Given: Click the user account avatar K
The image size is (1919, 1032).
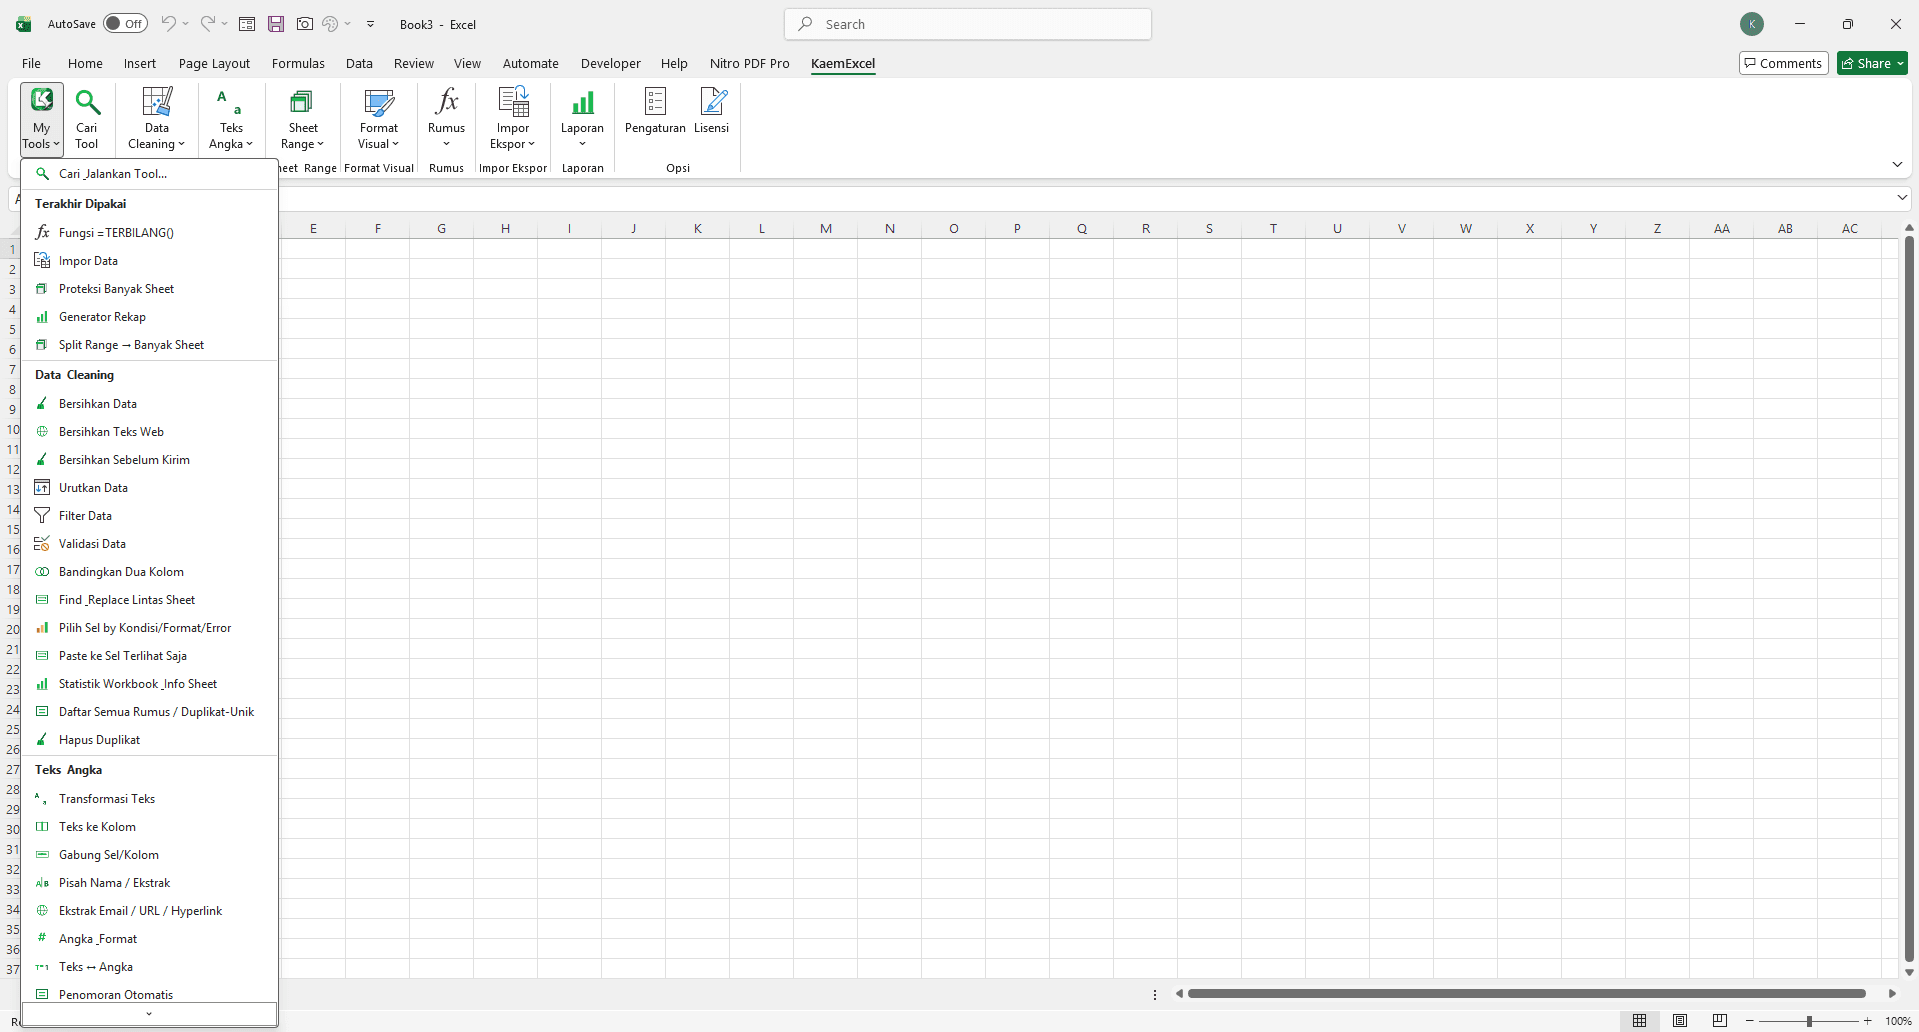Looking at the screenshot, I should coord(1752,24).
